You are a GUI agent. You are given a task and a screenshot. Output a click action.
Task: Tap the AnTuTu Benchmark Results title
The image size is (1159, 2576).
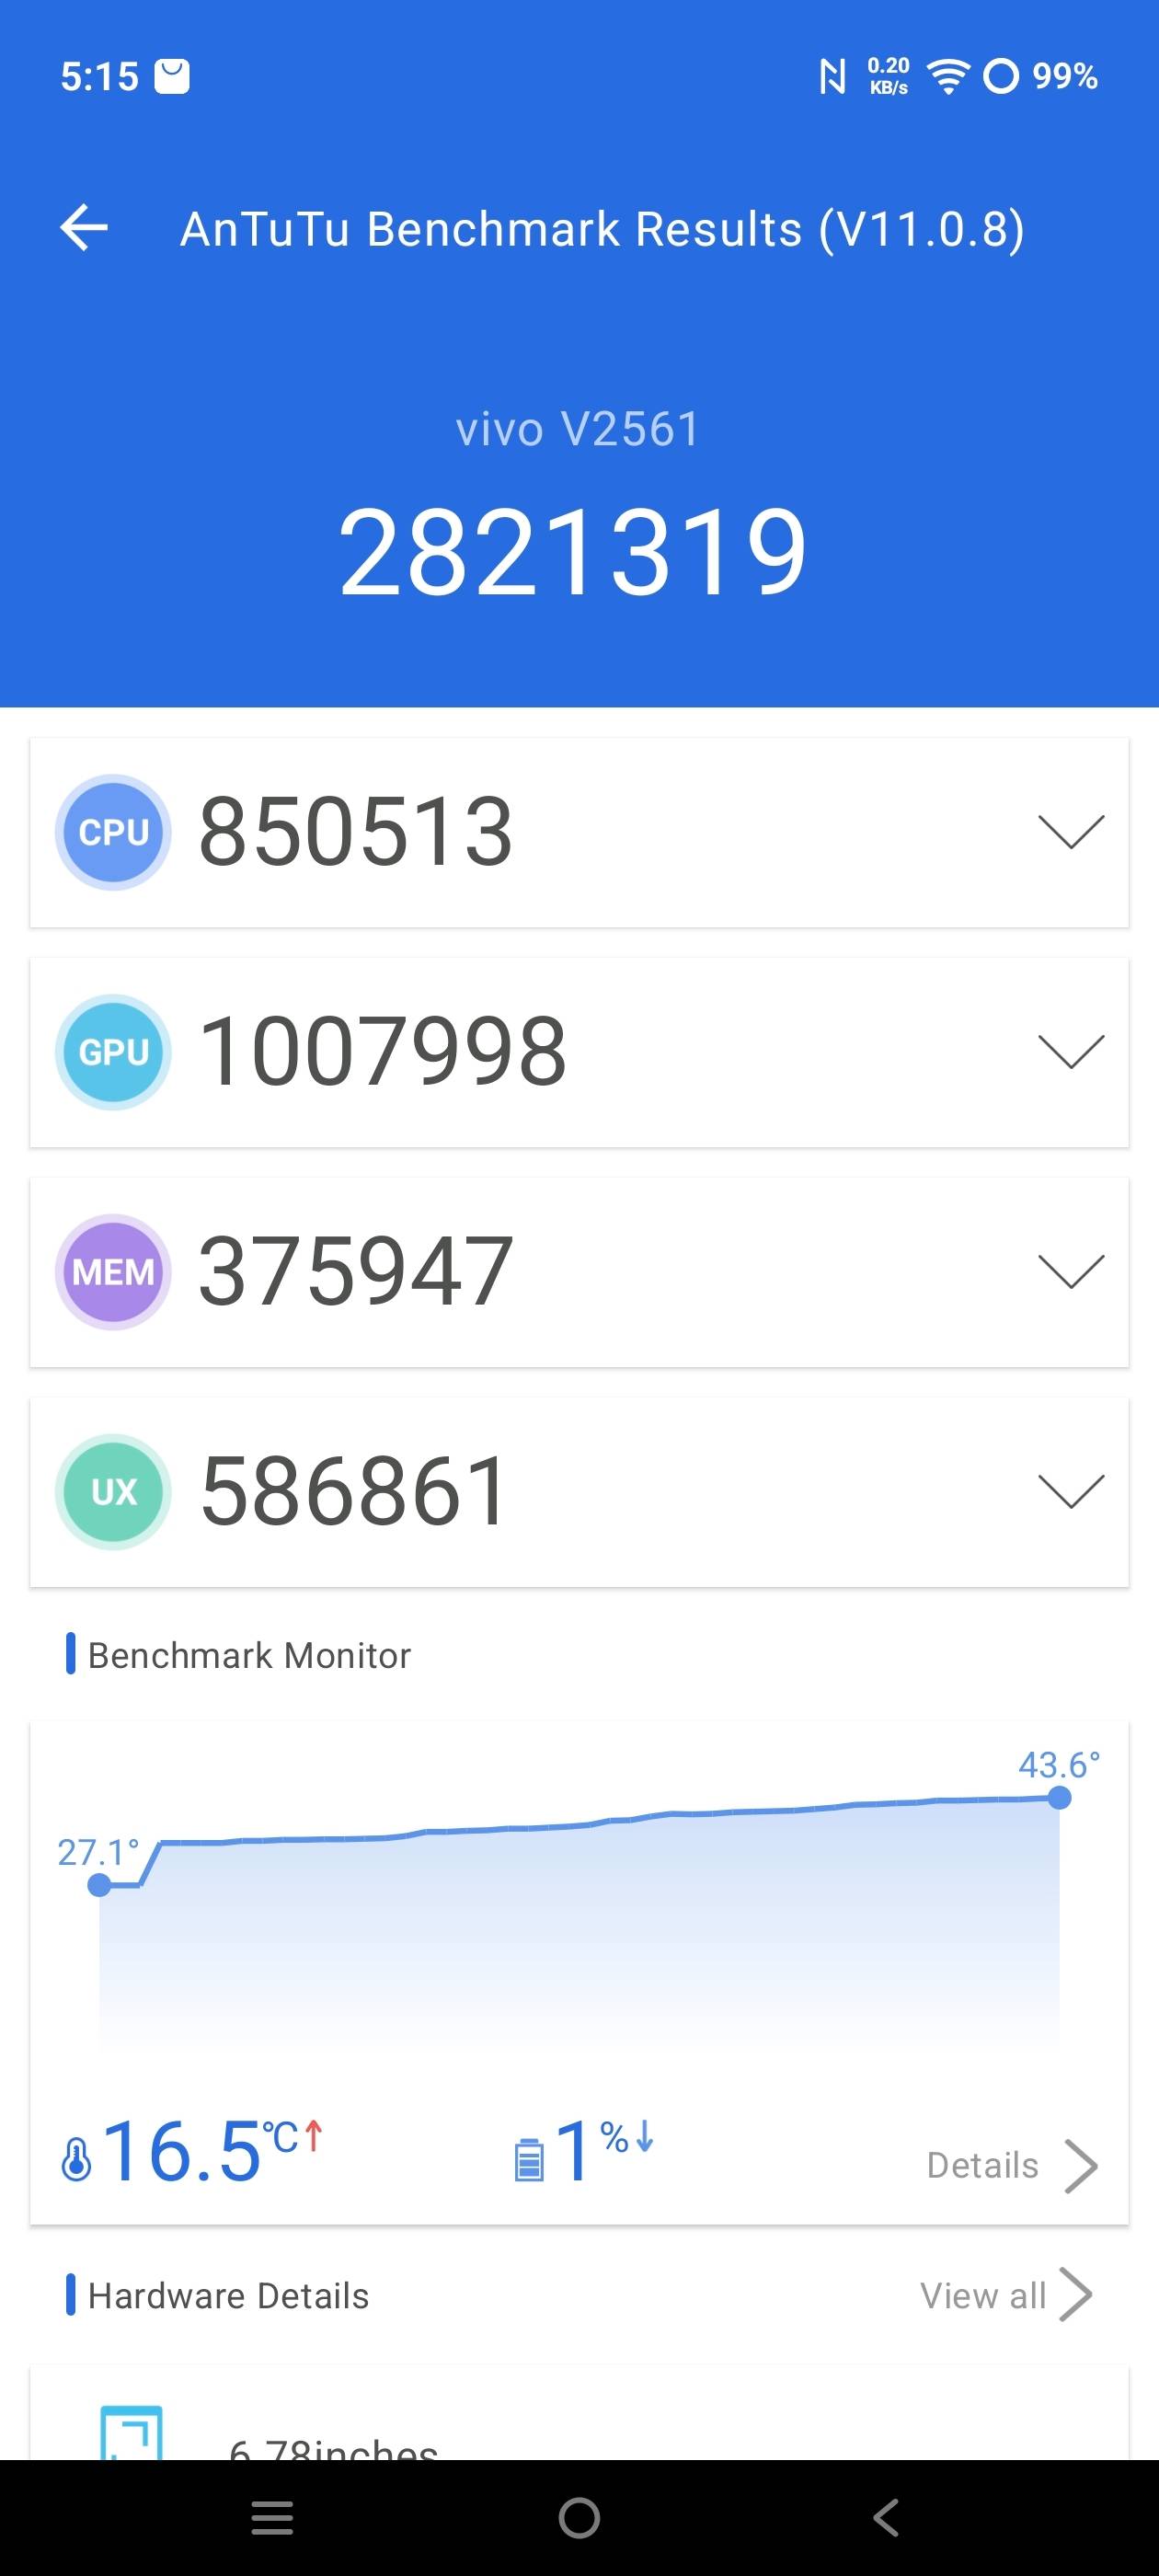coord(602,229)
